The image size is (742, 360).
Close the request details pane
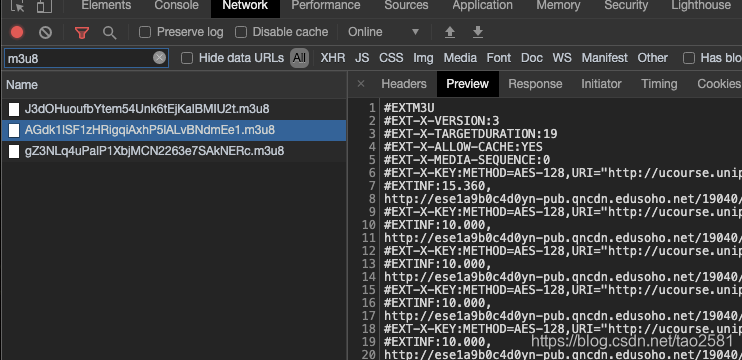361,84
